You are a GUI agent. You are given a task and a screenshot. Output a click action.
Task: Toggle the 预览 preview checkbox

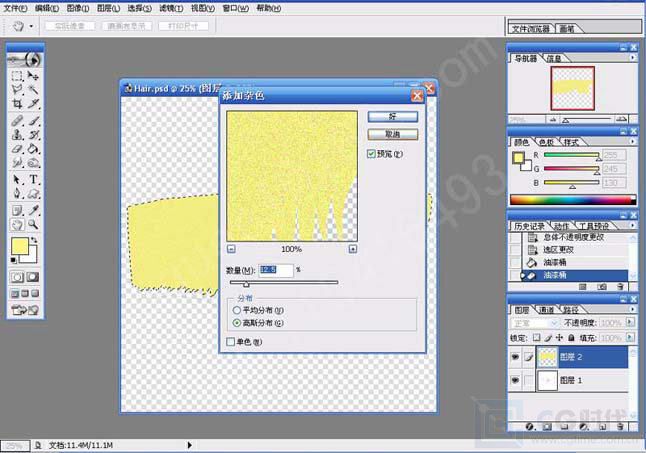click(x=372, y=154)
